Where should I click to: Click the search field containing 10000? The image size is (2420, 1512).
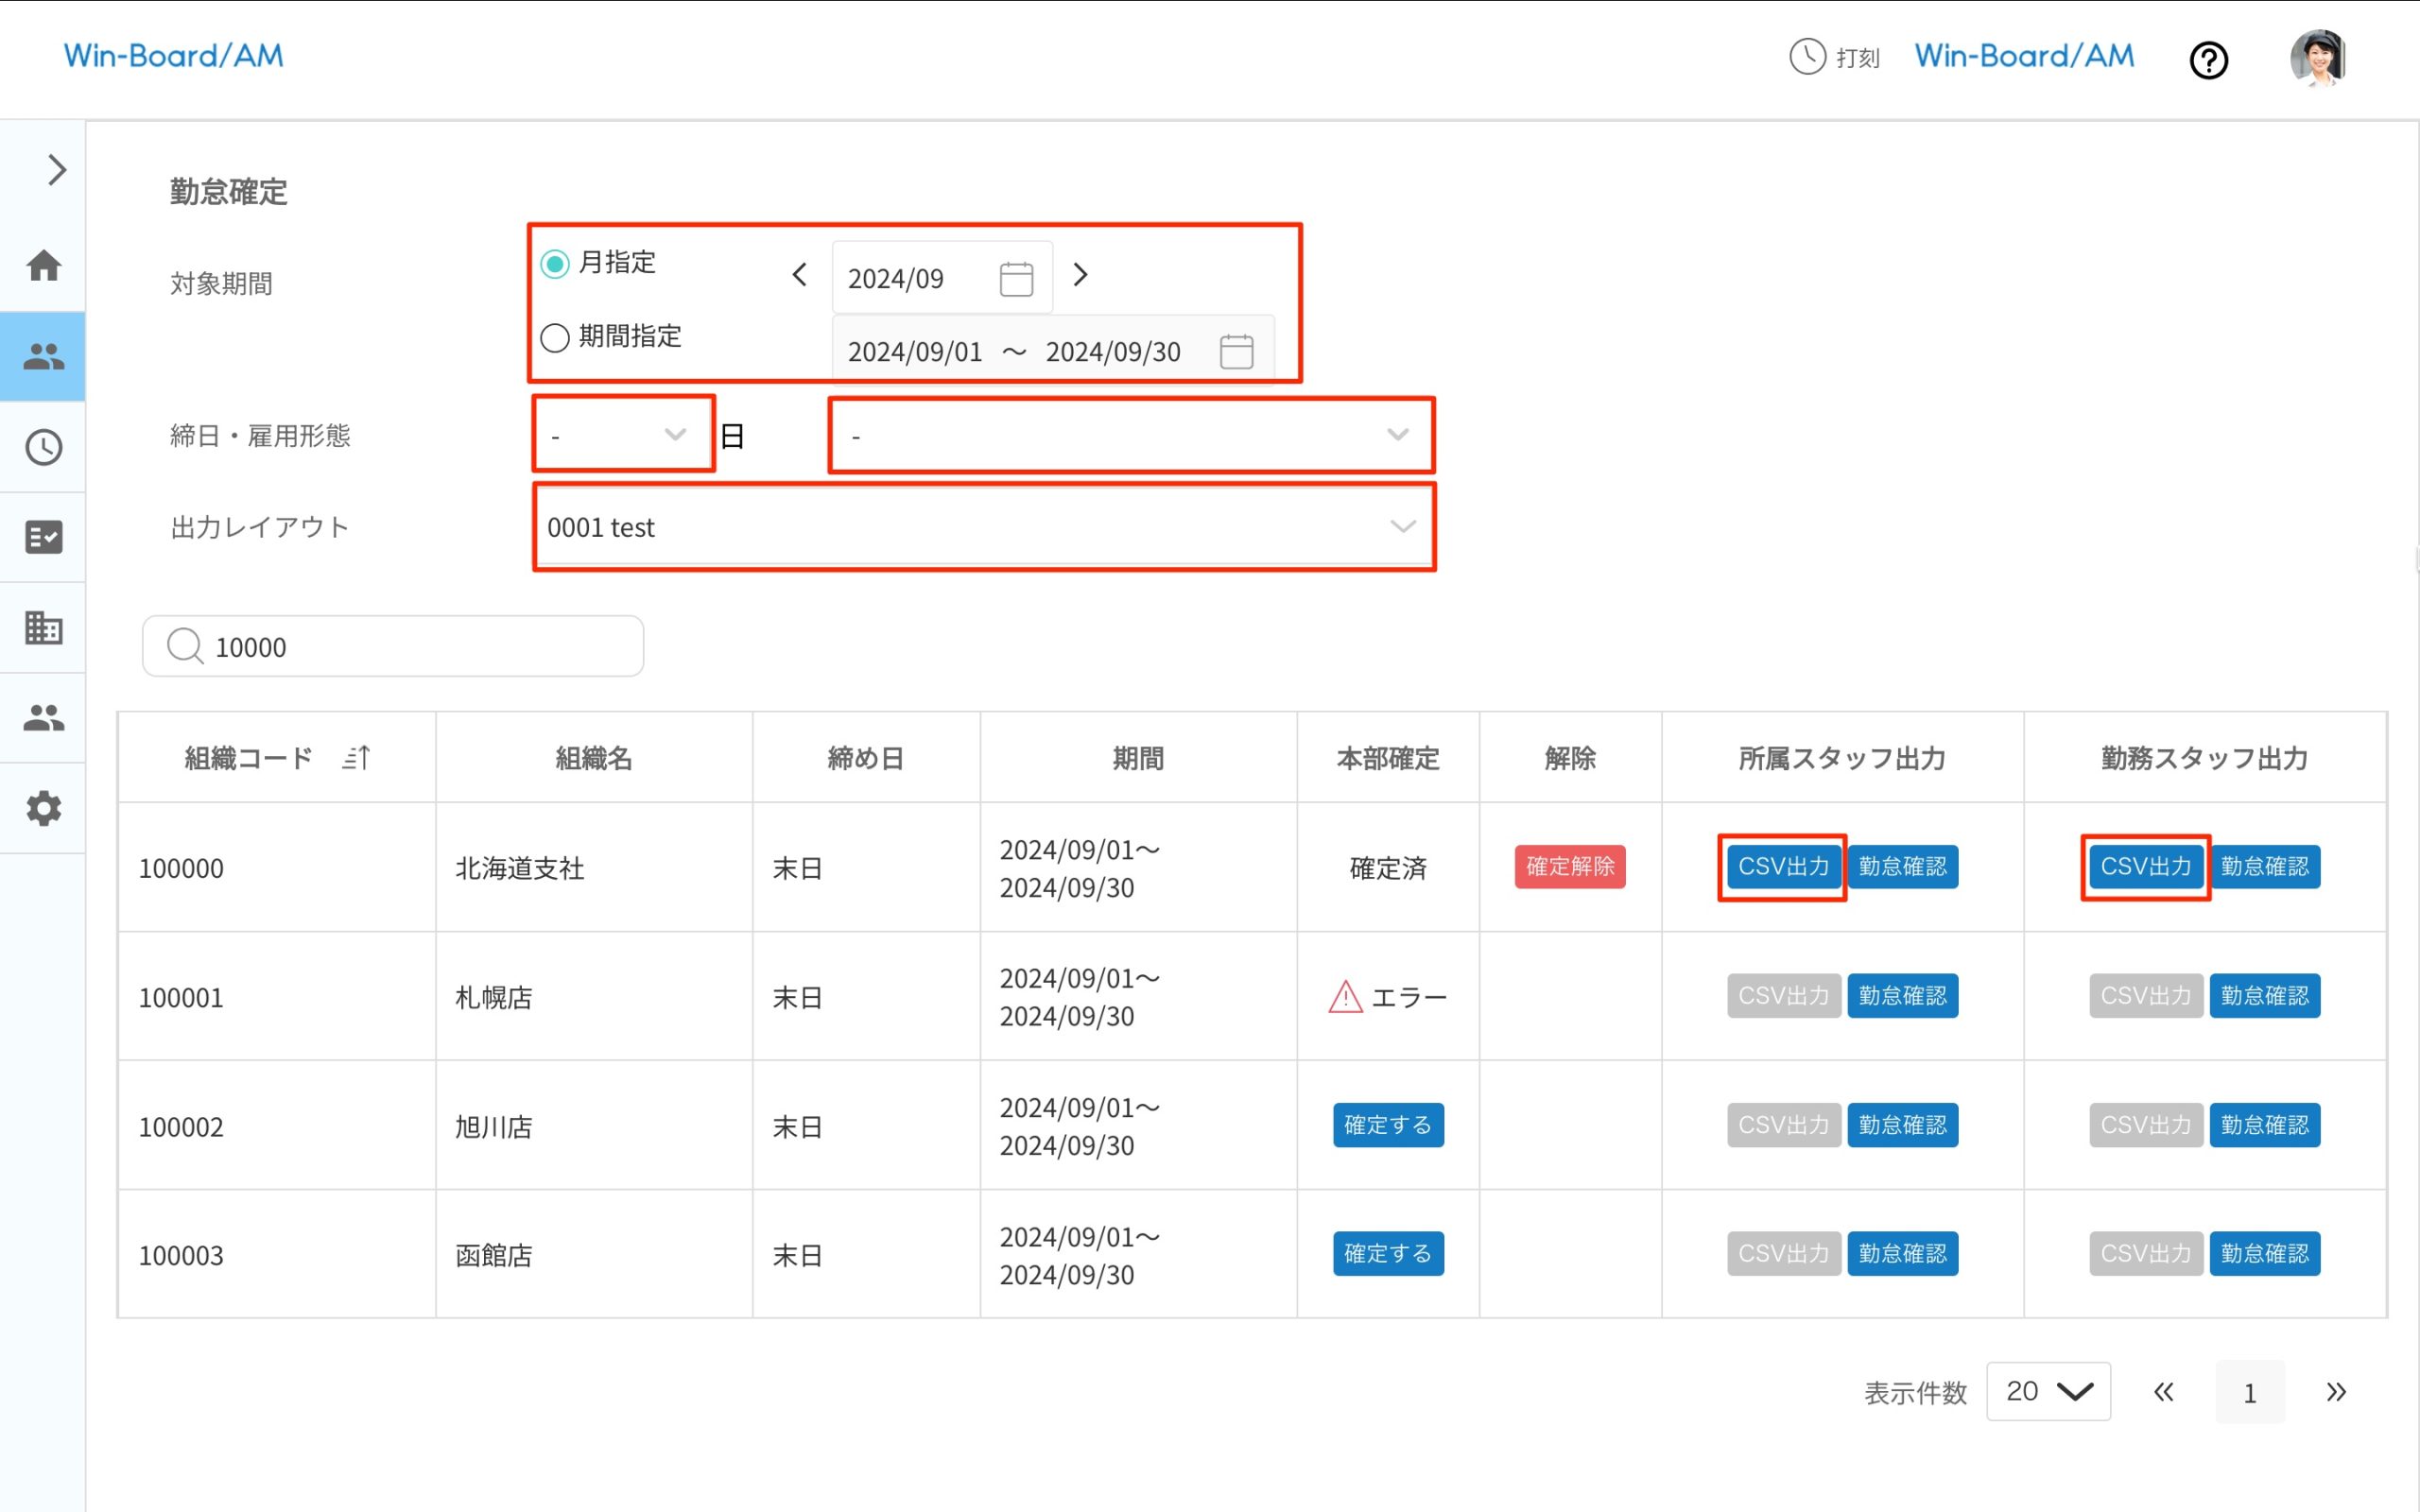pyautogui.click(x=393, y=647)
